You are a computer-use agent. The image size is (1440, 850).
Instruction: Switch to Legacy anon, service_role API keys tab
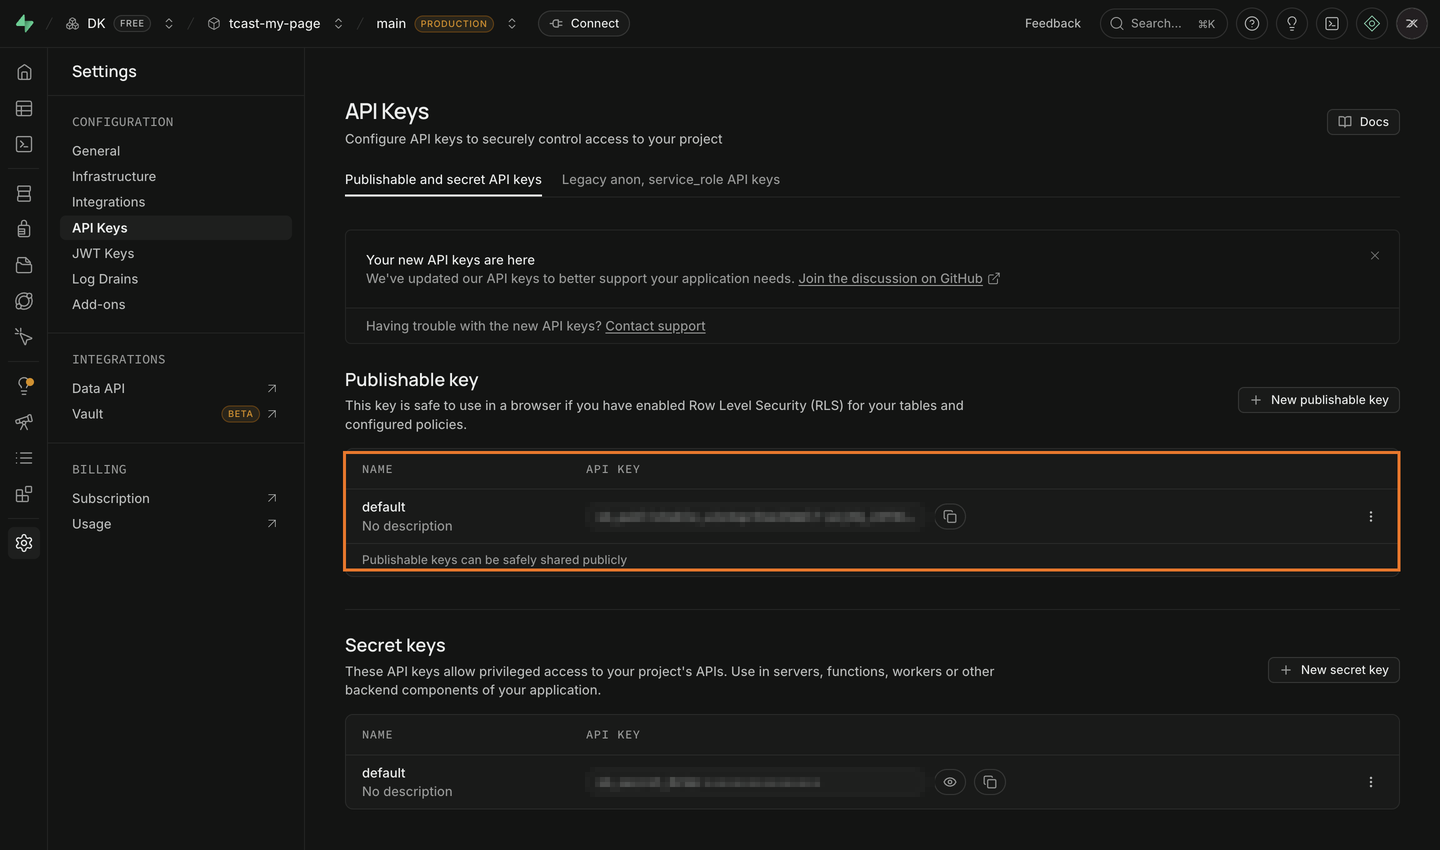671,180
